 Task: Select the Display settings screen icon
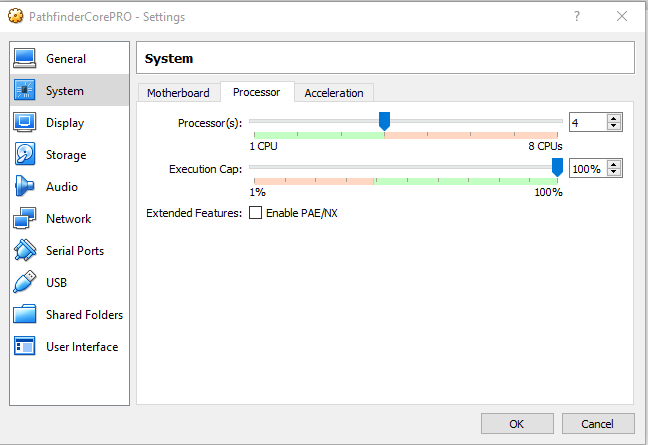24,122
